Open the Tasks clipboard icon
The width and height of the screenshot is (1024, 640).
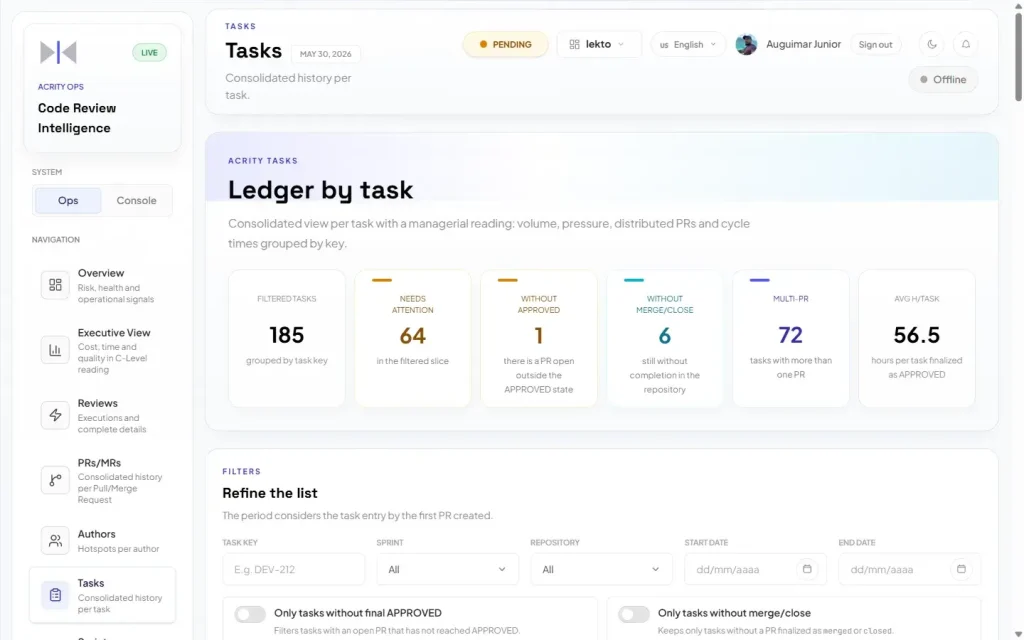pyautogui.click(x=55, y=595)
